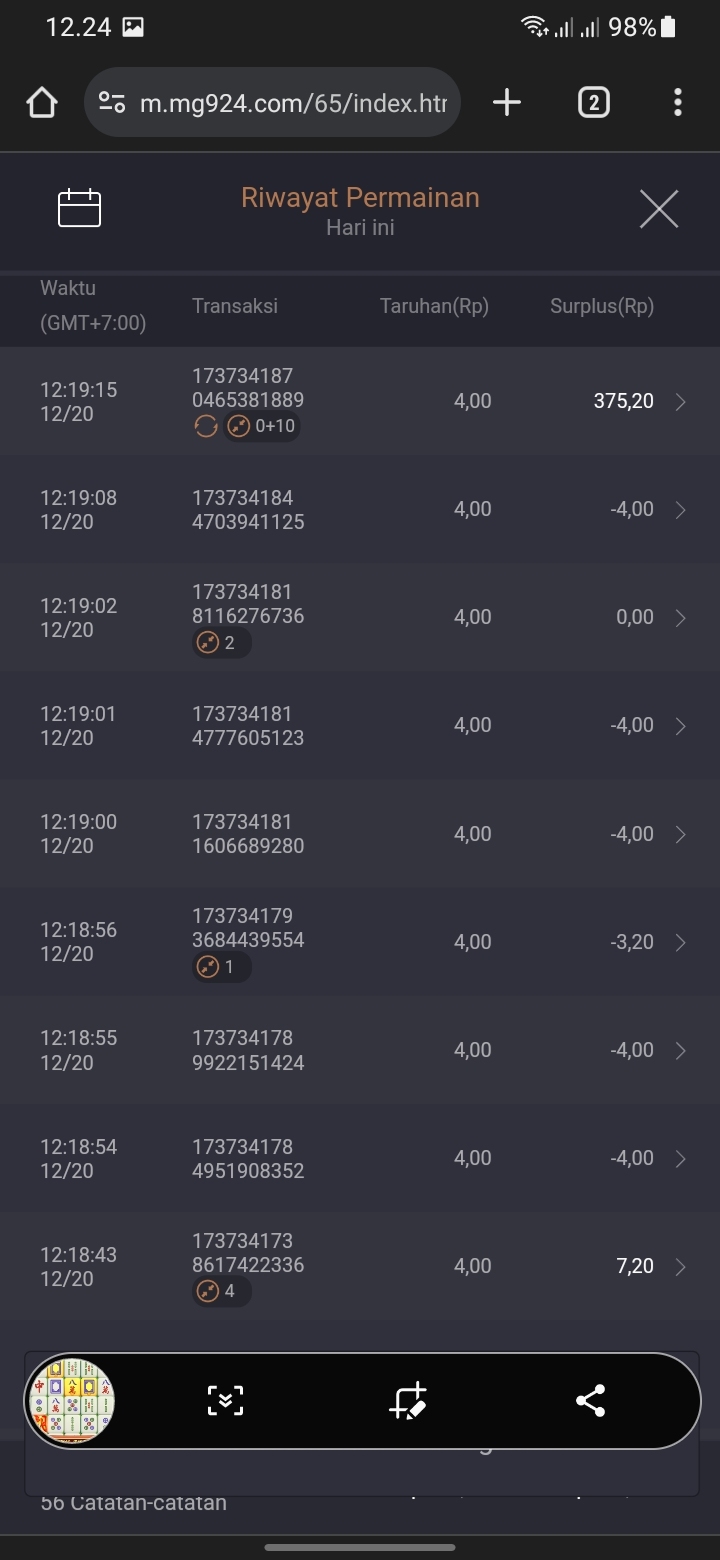Tap the scroll capture screenshot icon
The width and height of the screenshot is (720, 1560).
(x=225, y=1400)
